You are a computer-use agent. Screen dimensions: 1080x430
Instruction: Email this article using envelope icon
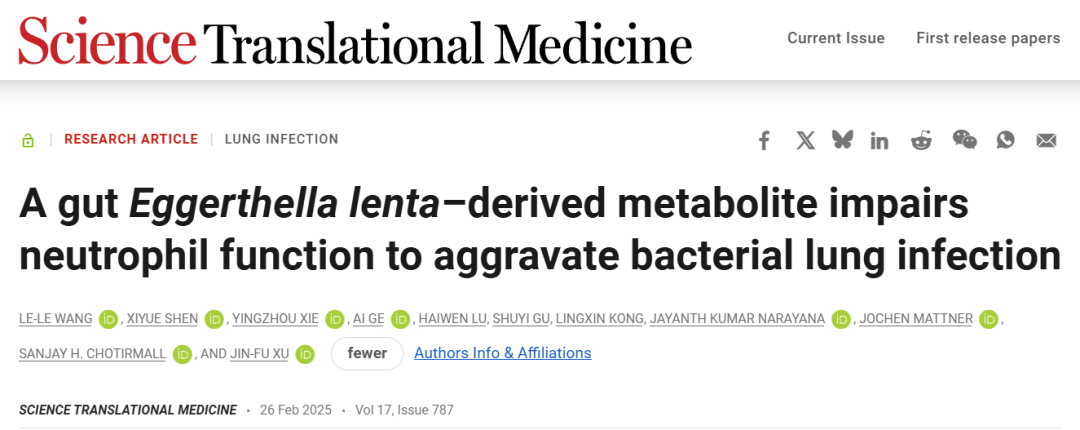[x=1046, y=141]
